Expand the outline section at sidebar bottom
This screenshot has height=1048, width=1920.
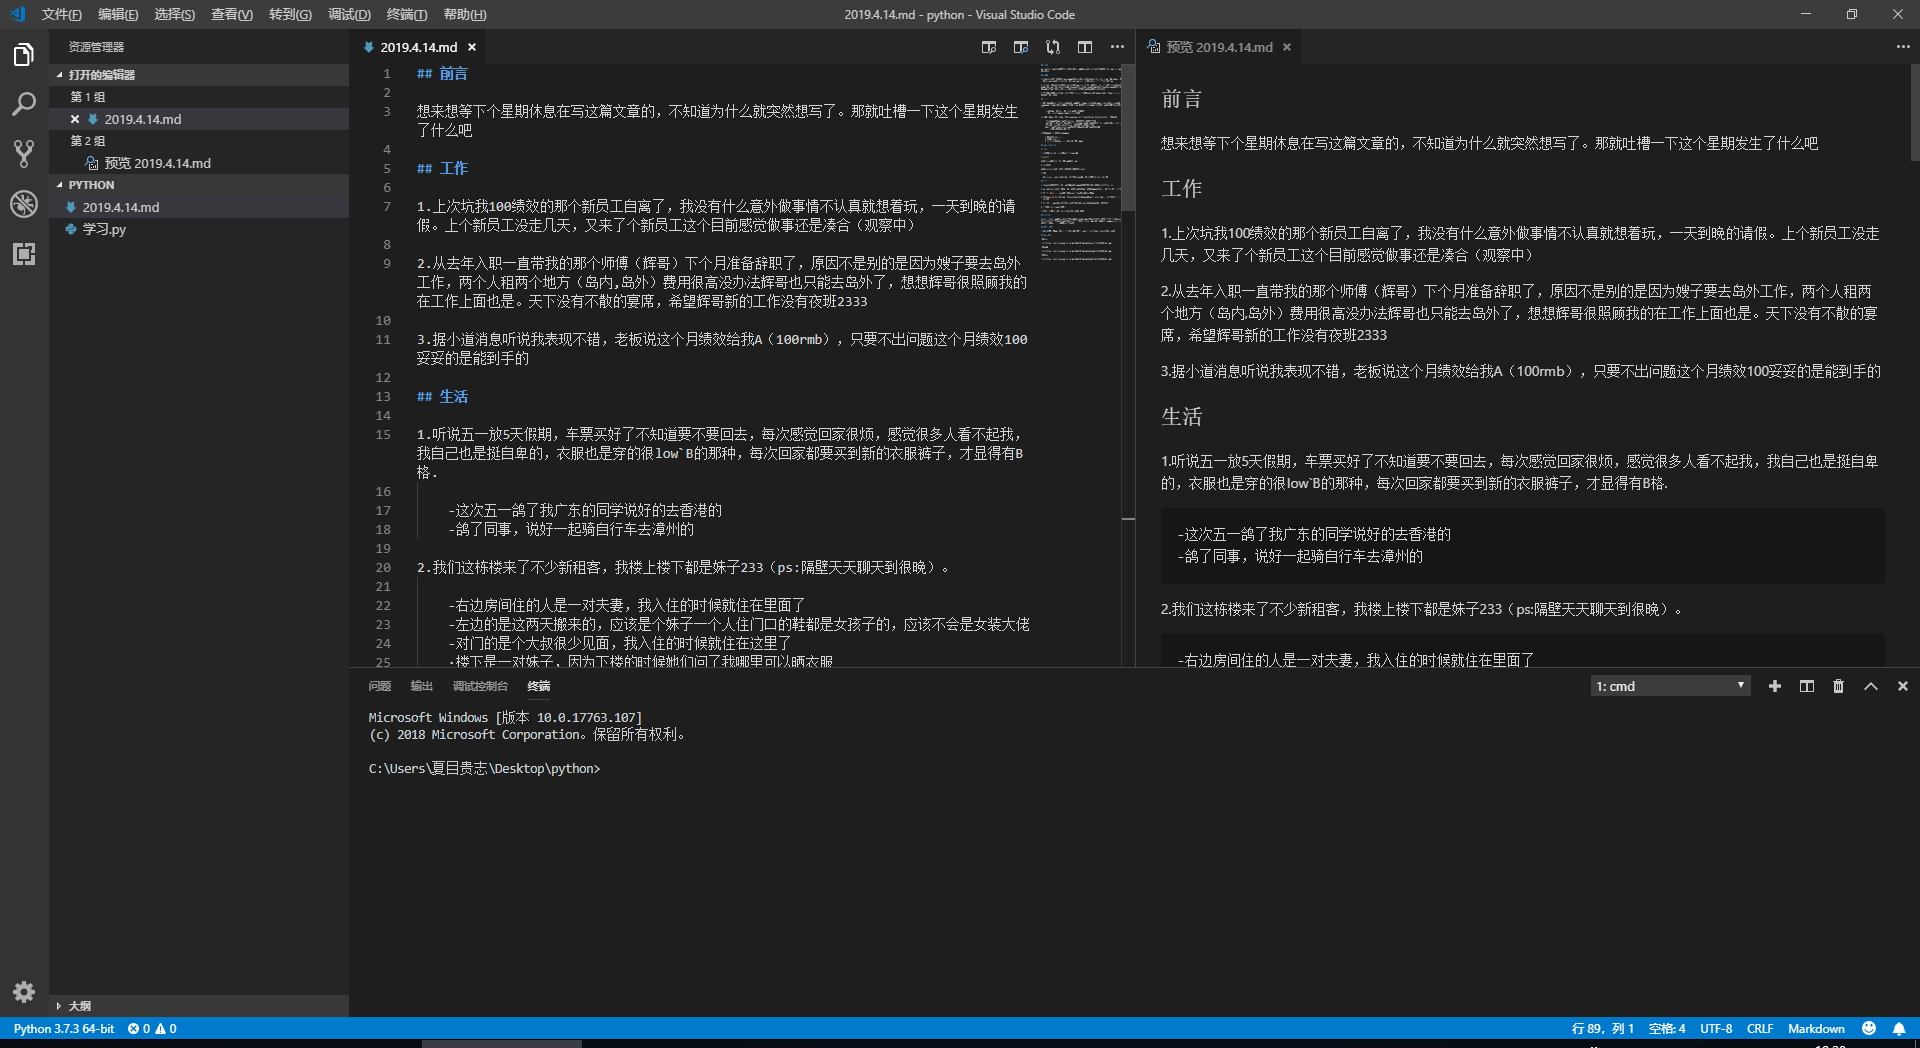point(79,1005)
